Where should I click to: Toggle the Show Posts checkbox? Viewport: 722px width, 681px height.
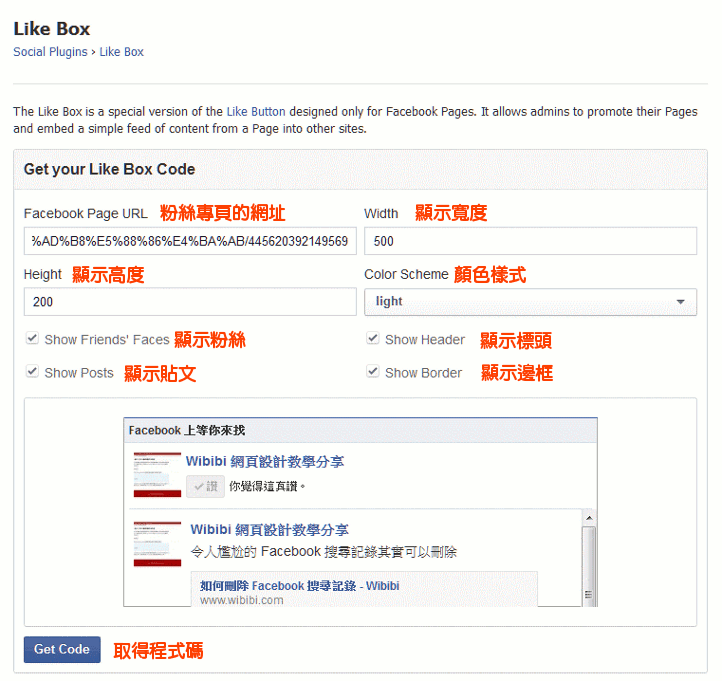(x=33, y=373)
